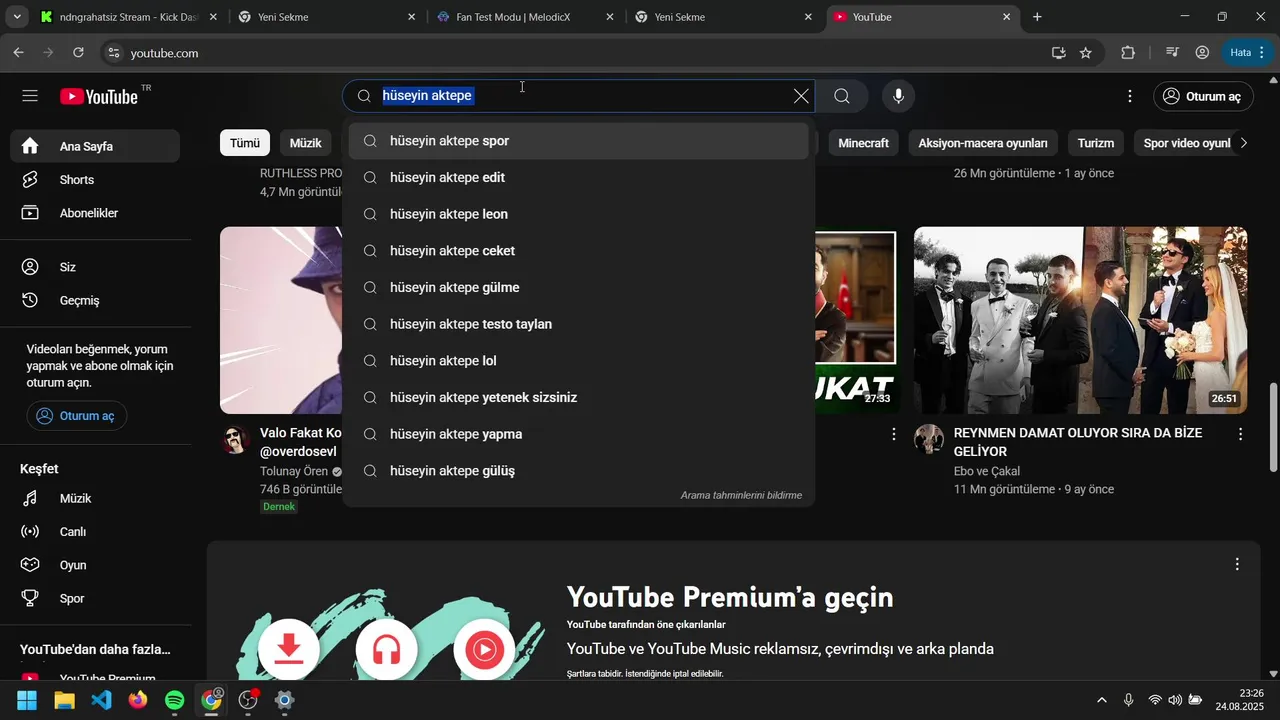The image size is (1280, 720).
Task: Switch to the Fan Test Modu | MelodicX tab
Action: [527, 17]
